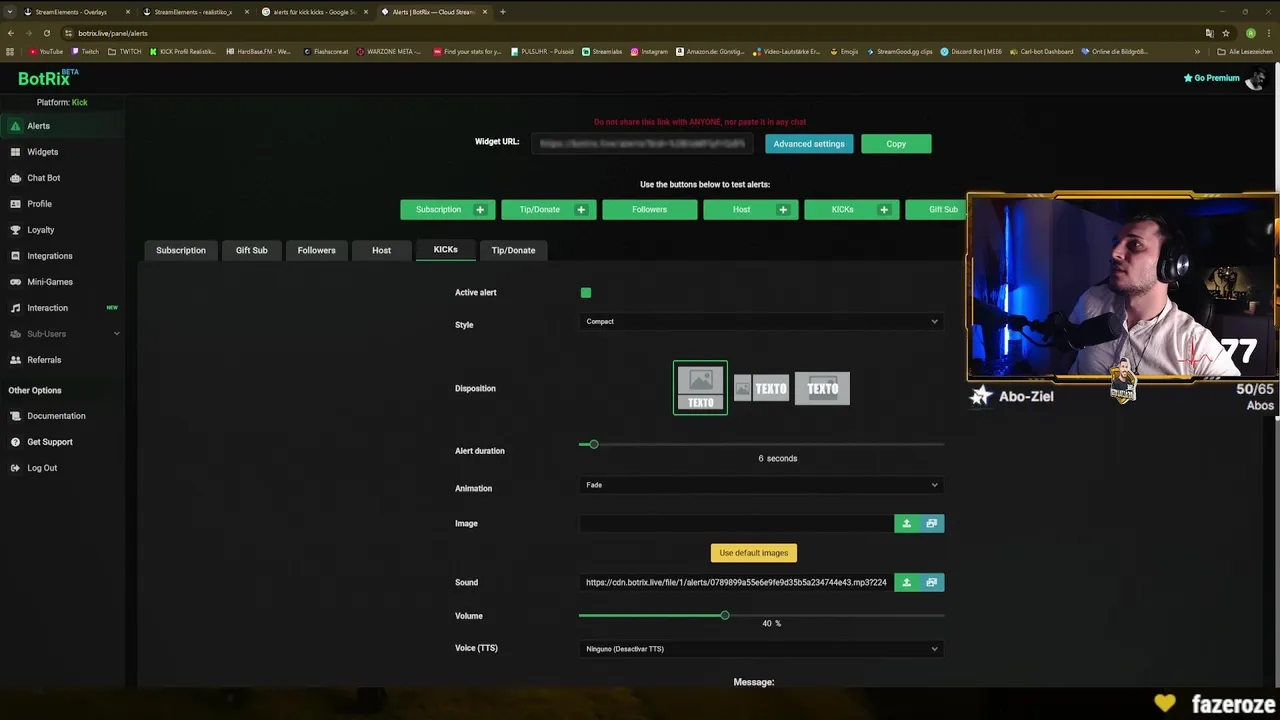Click plus icon beside KICKs test button
The width and height of the screenshot is (1280, 720).
pyautogui.click(x=884, y=210)
